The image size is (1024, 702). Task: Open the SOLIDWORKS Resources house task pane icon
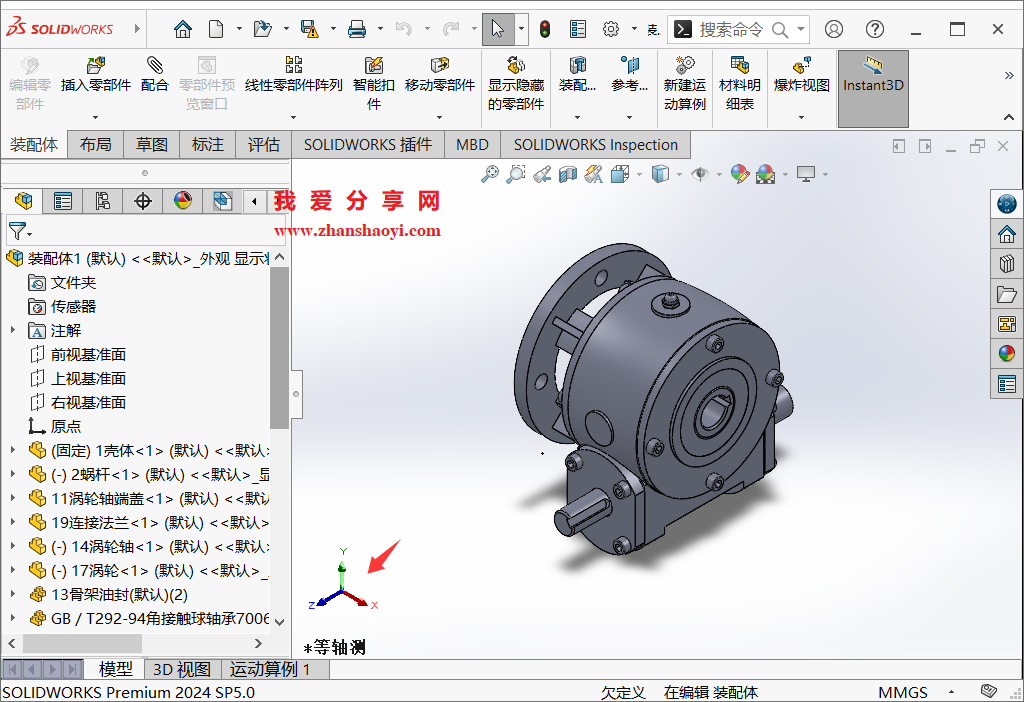pos(1006,233)
